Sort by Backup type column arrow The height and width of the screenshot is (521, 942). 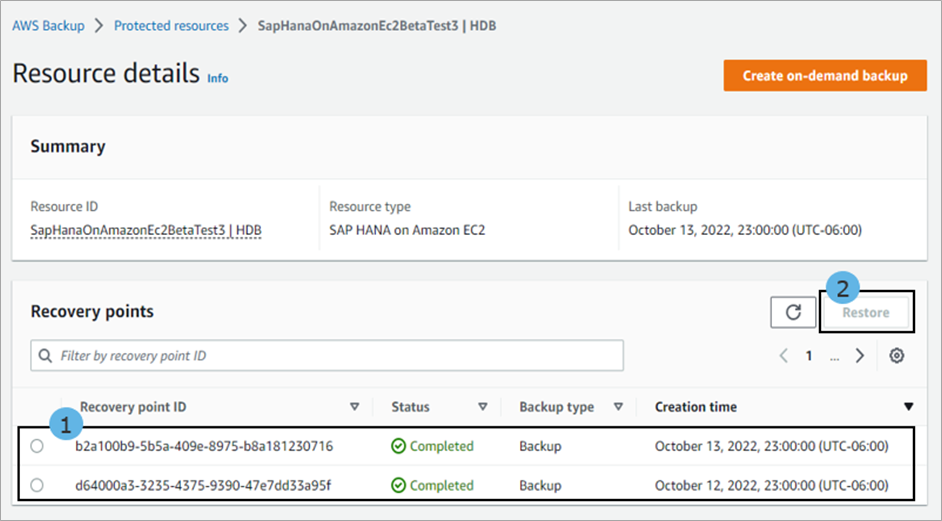coord(618,407)
